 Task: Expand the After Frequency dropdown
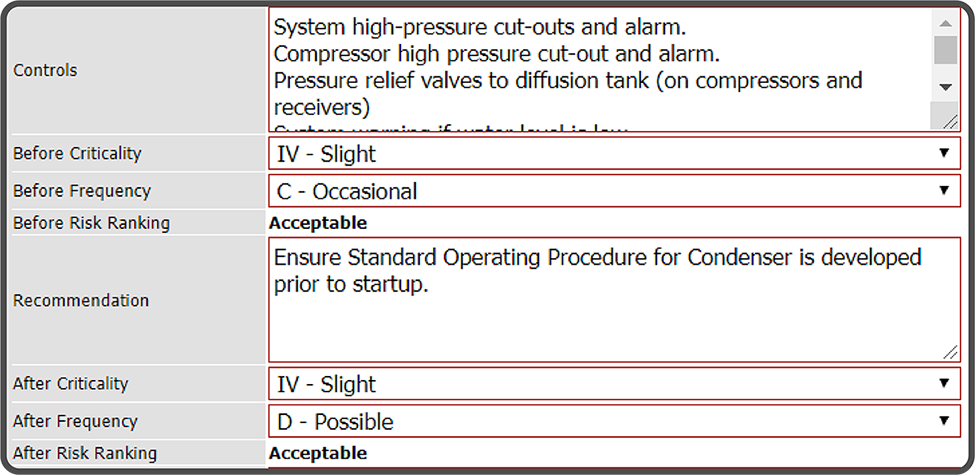[x=614, y=421]
